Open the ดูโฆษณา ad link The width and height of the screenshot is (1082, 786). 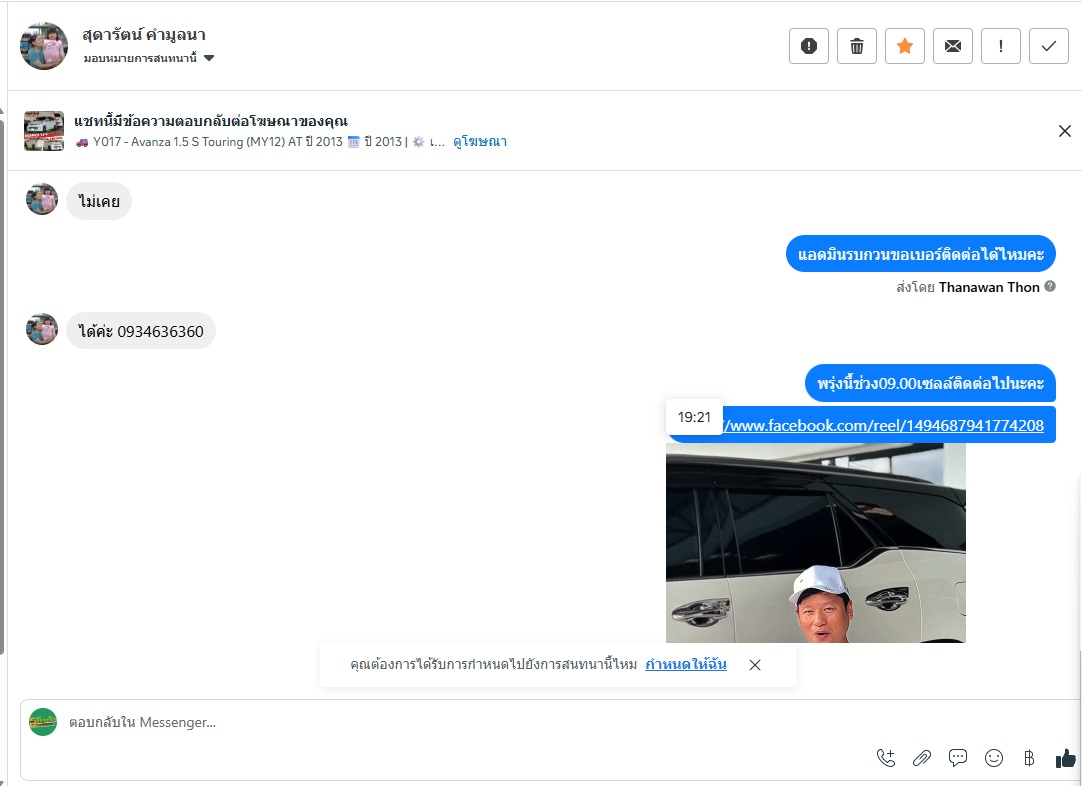pos(480,141)
